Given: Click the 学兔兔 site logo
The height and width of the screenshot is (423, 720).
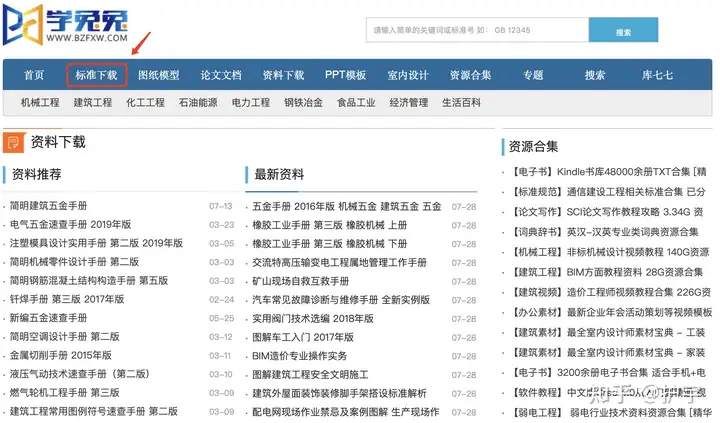Looking at the screenshot, I should 66,25.
